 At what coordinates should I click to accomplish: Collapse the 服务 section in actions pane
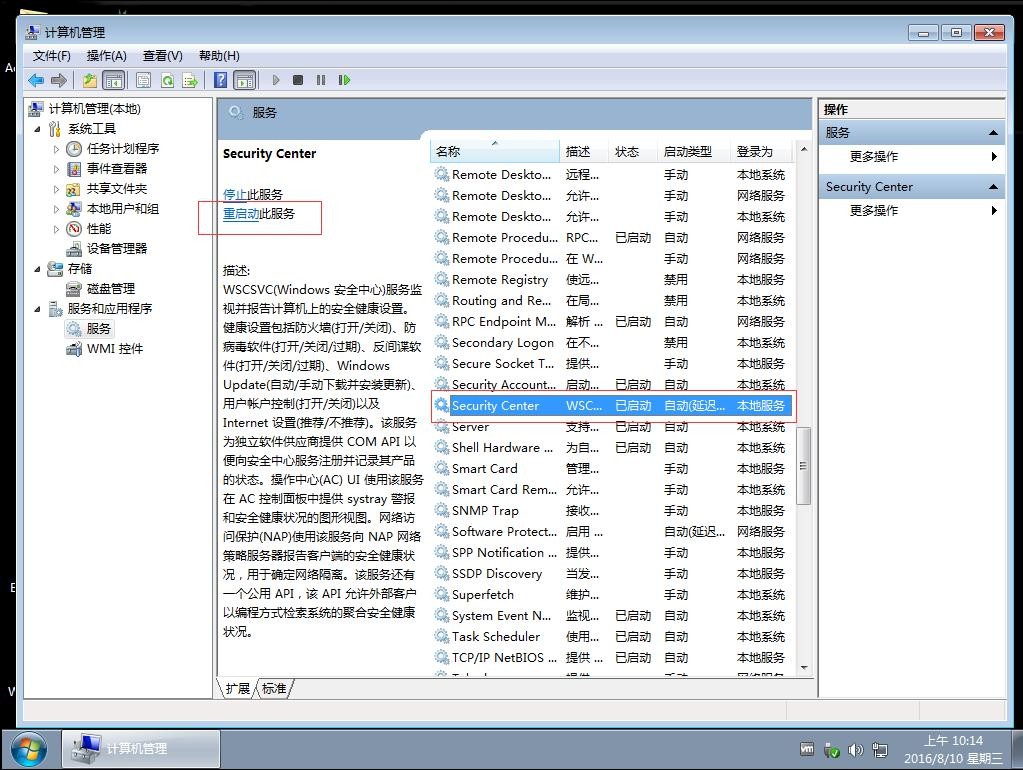(x=993, y=133)
